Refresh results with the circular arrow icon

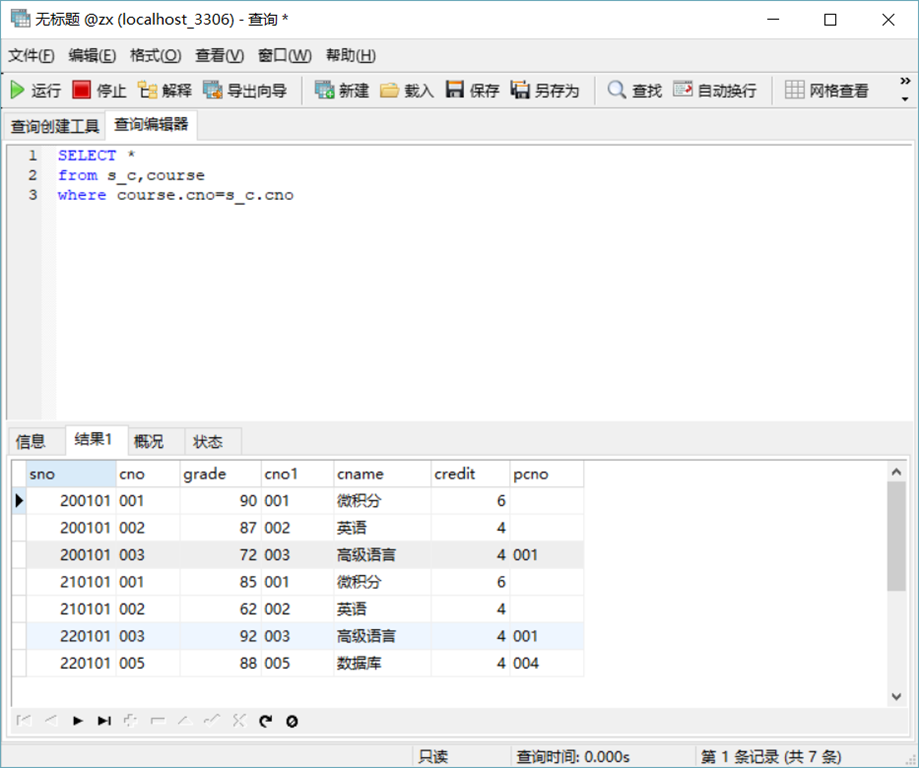pos(266,721)
